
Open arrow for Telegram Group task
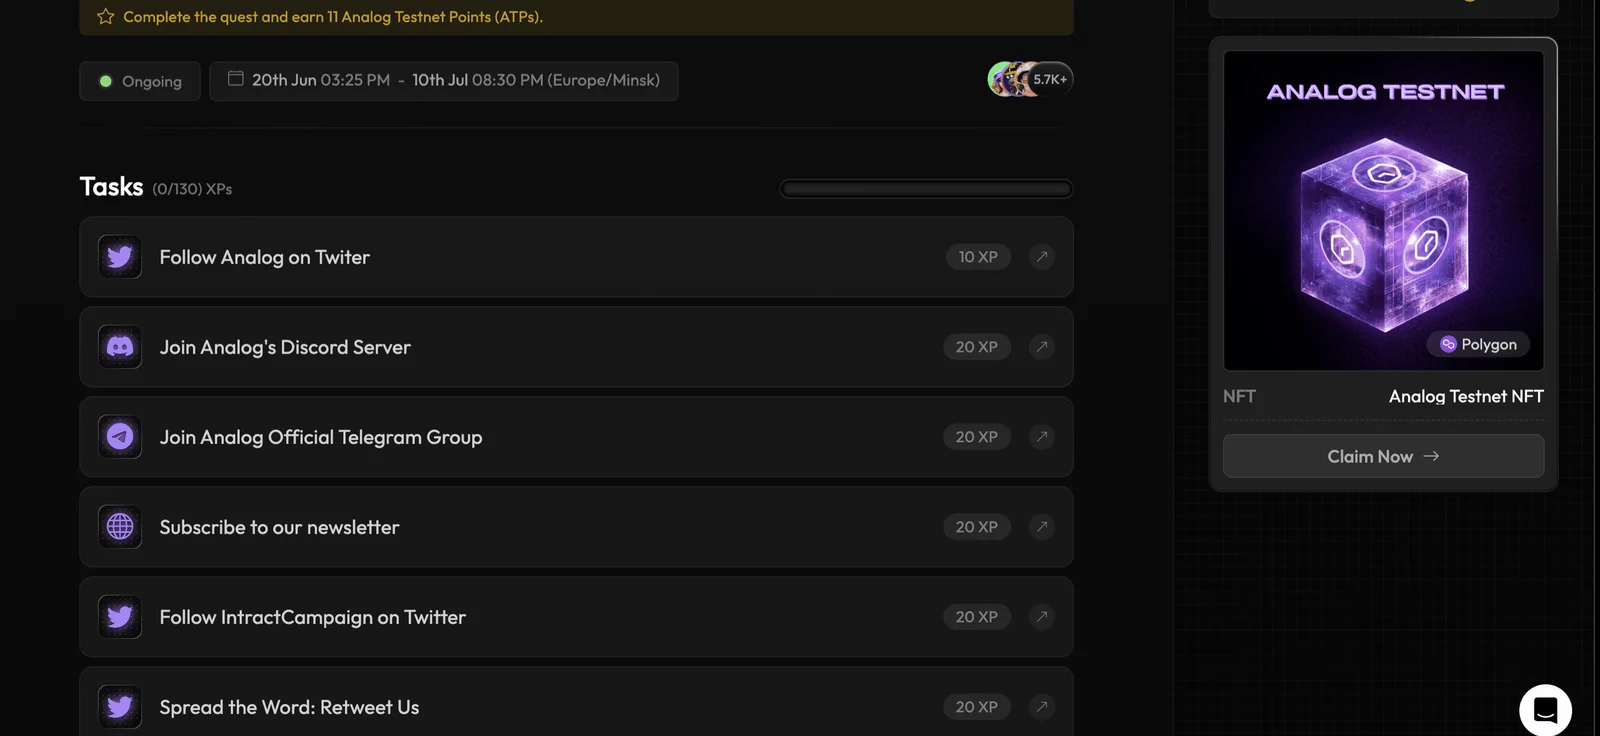1042,437
